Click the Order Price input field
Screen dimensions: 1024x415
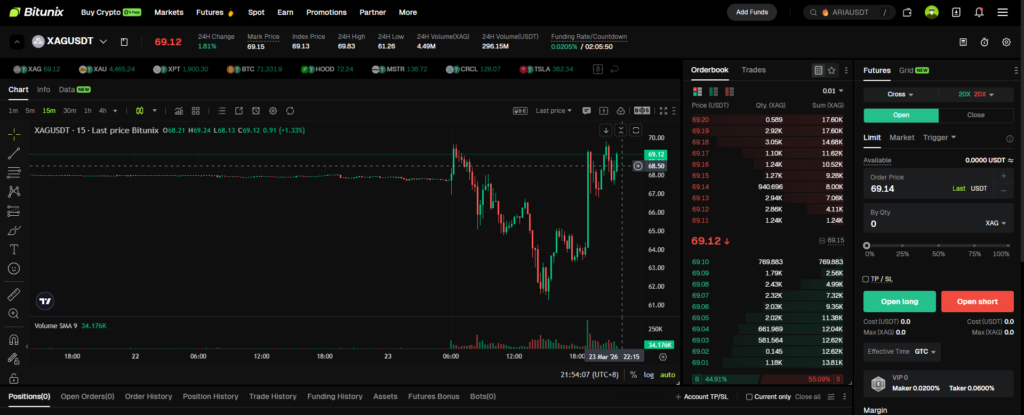pyautogui.click(x=938, y=184)
